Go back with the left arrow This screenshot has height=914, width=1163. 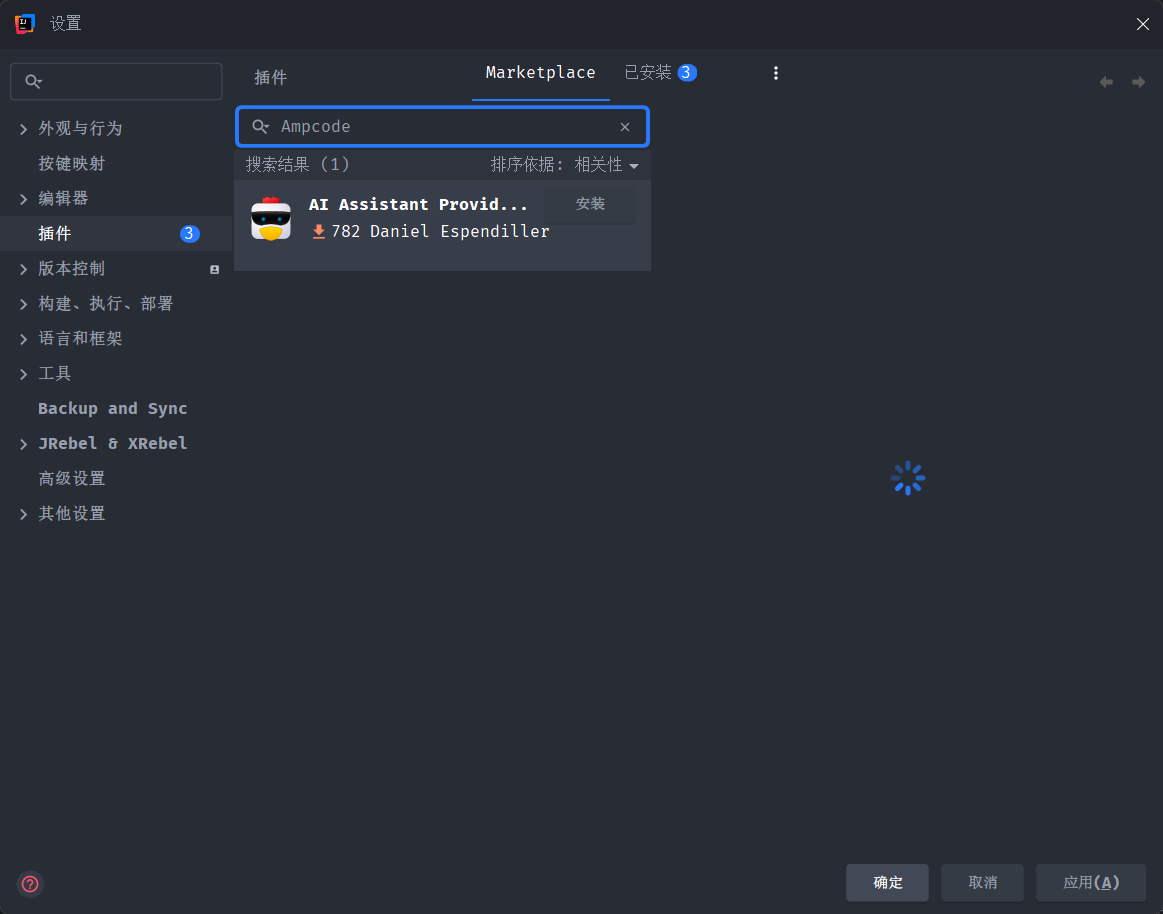(1106, 82)
